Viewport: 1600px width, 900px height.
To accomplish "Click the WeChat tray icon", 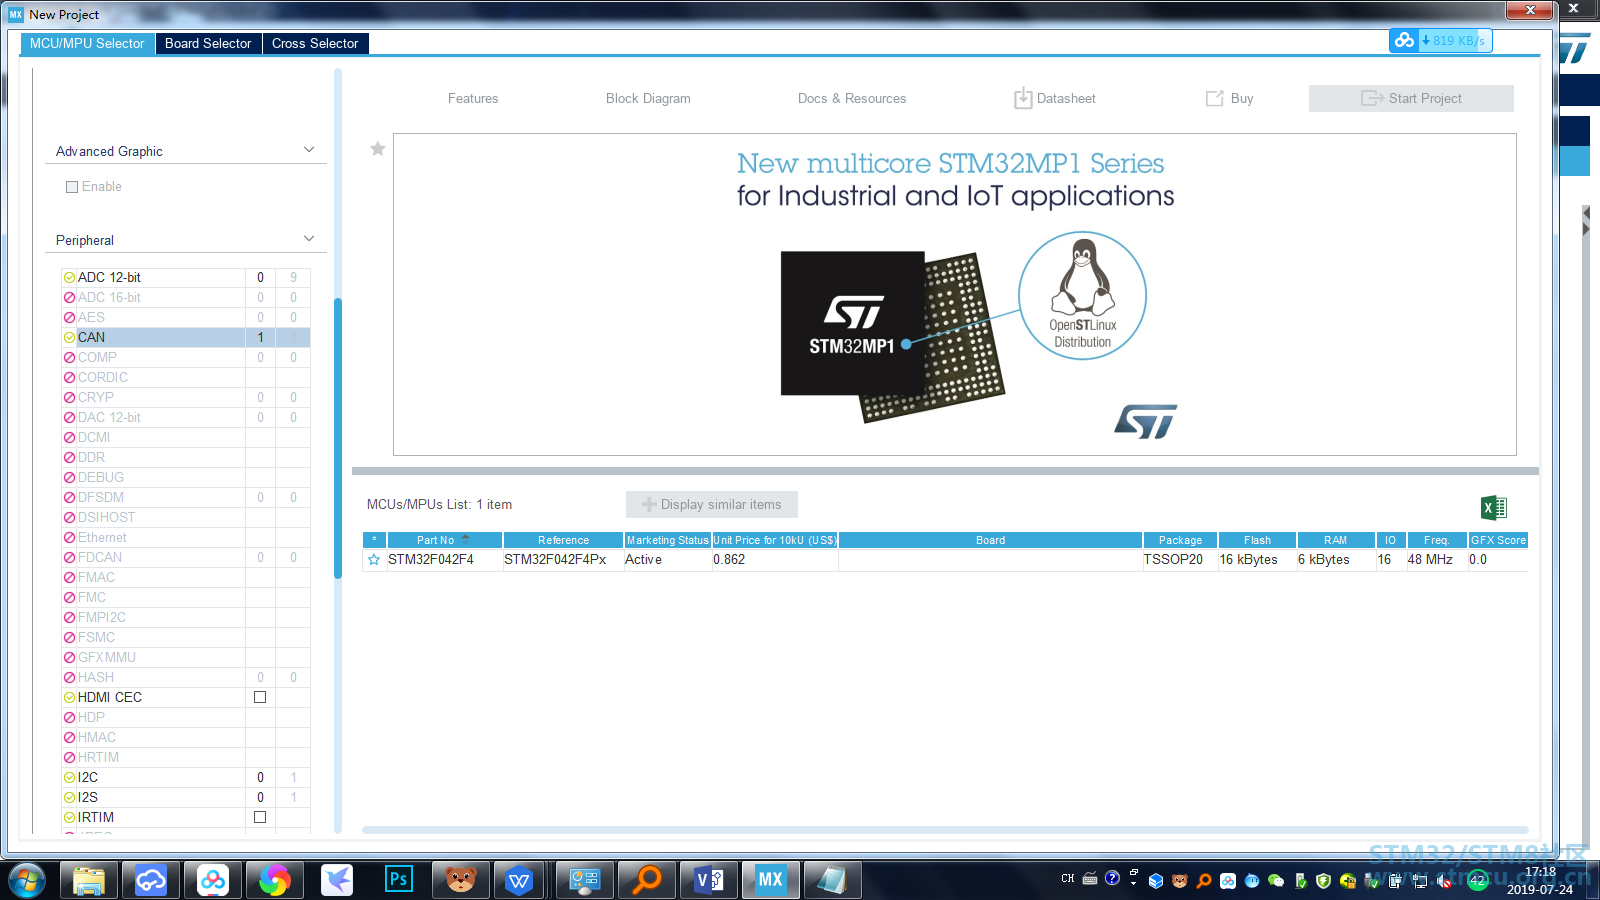I will click(x=1276, y=881).
